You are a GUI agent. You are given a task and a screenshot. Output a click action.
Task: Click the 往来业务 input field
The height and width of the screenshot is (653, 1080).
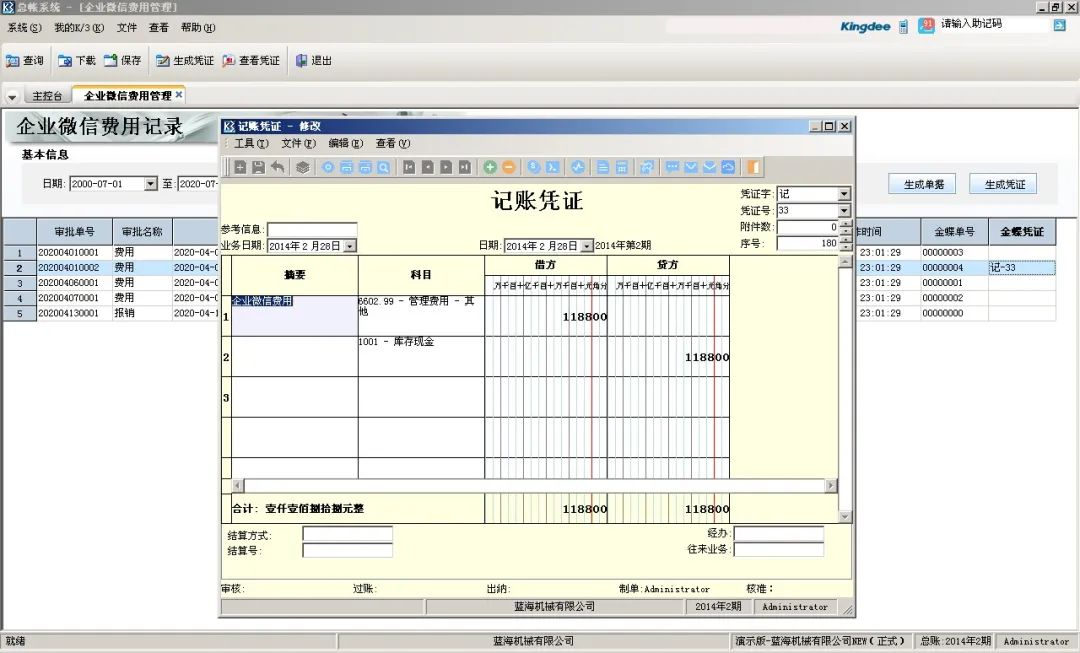(779, 550)
